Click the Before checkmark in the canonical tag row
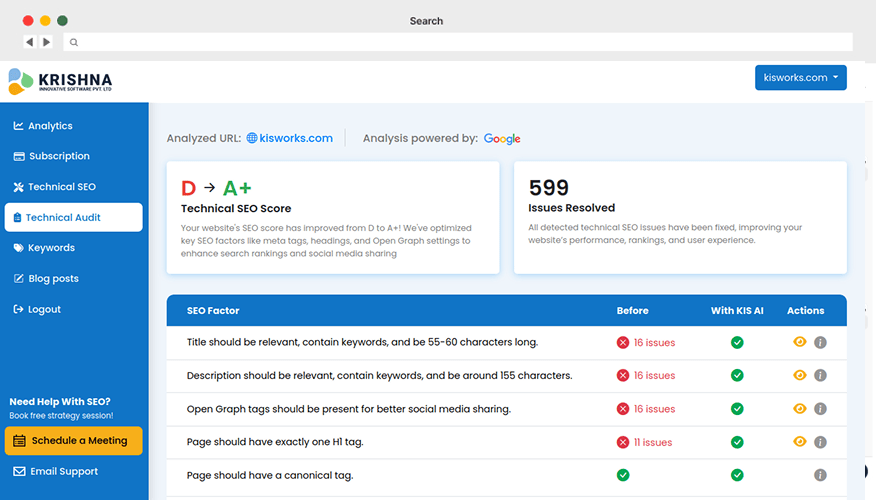Image resolution: width=876 pixels, height=500 pixels. tap(623, 475)
